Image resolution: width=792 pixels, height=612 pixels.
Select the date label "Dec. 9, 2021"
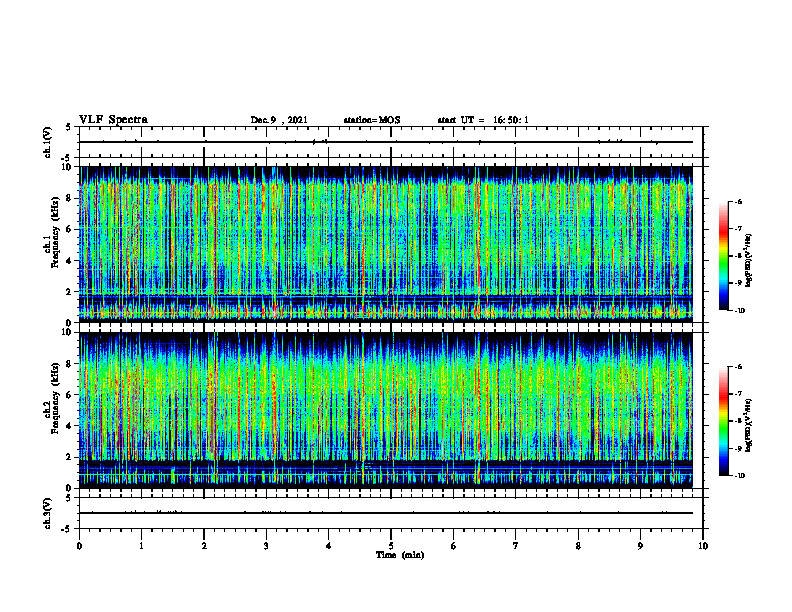279,120
